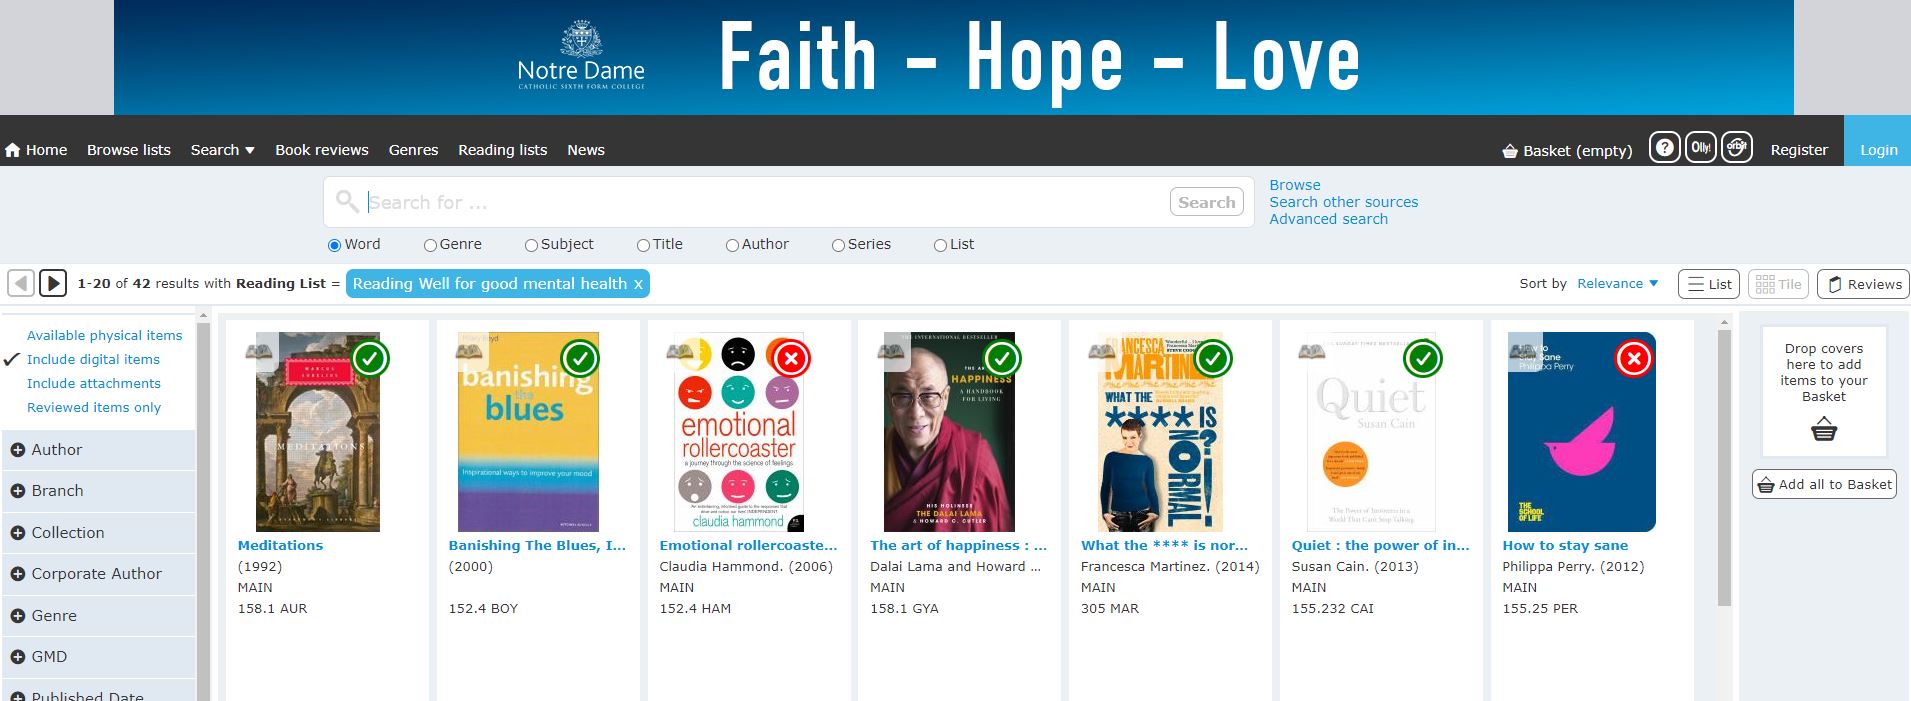Click into the Search for text field
Screen dimensions: 1911x701
point(765,202)
